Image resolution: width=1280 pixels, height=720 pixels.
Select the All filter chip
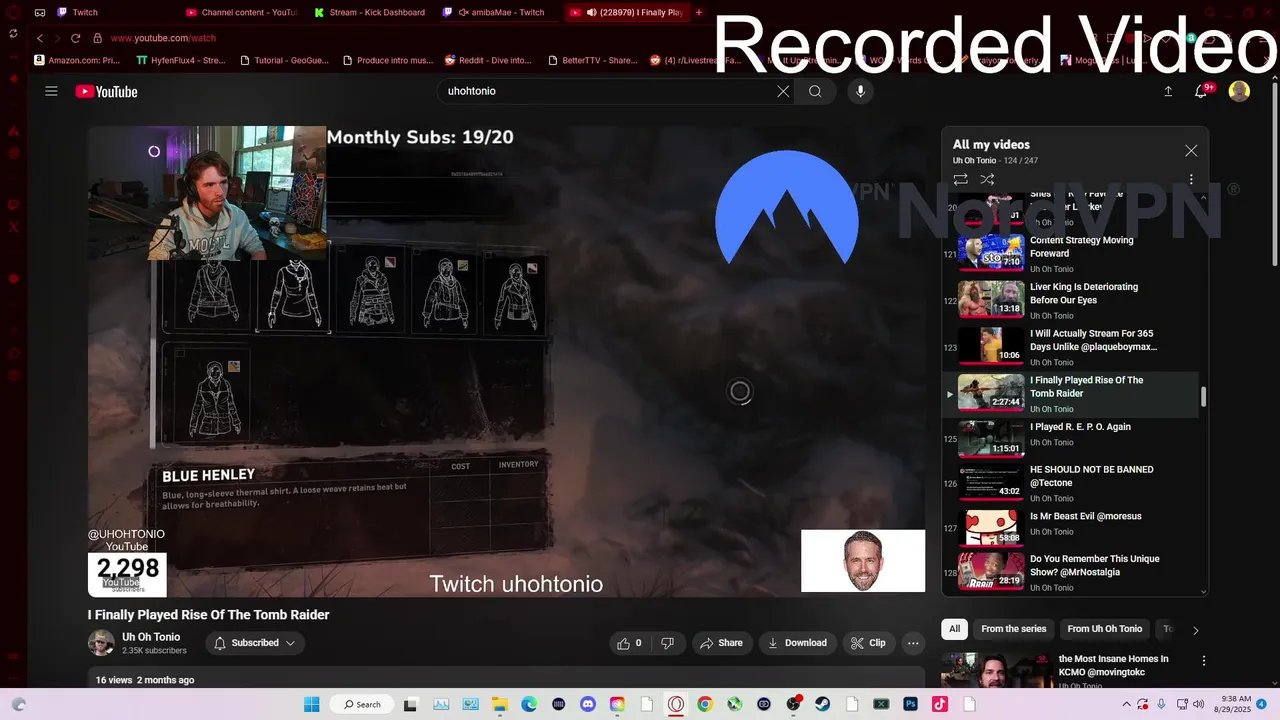point(954,629)
